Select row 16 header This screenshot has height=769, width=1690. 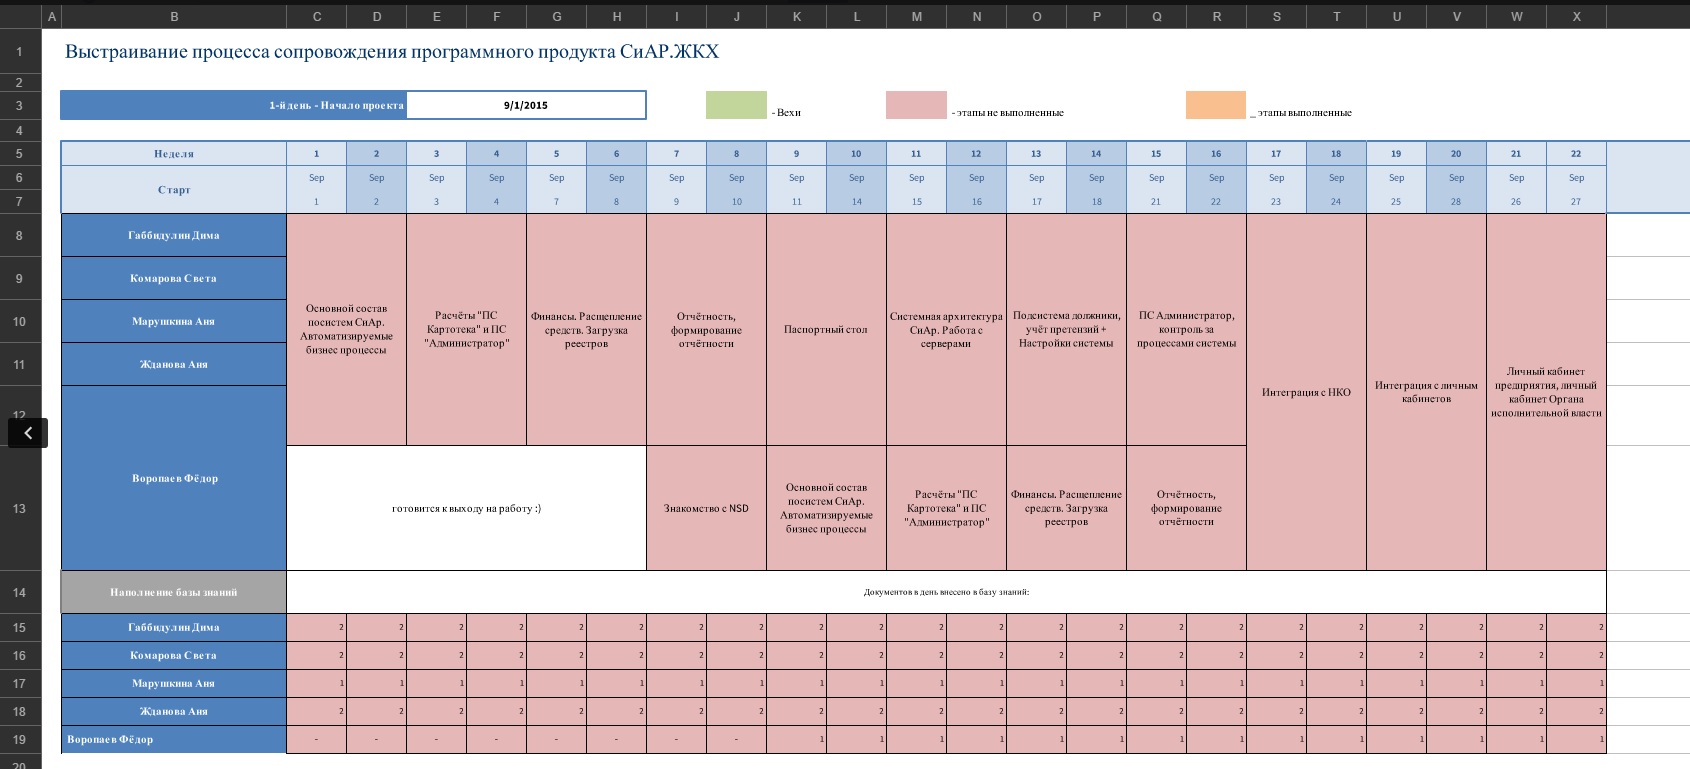[20, 655]
